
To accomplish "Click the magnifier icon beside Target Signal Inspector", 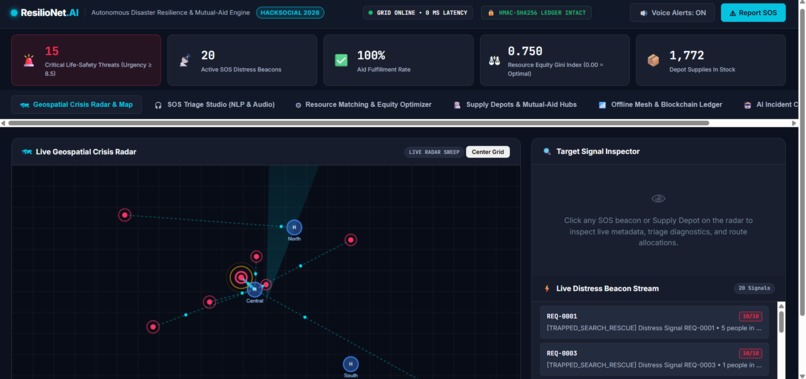I will [547, 152].
